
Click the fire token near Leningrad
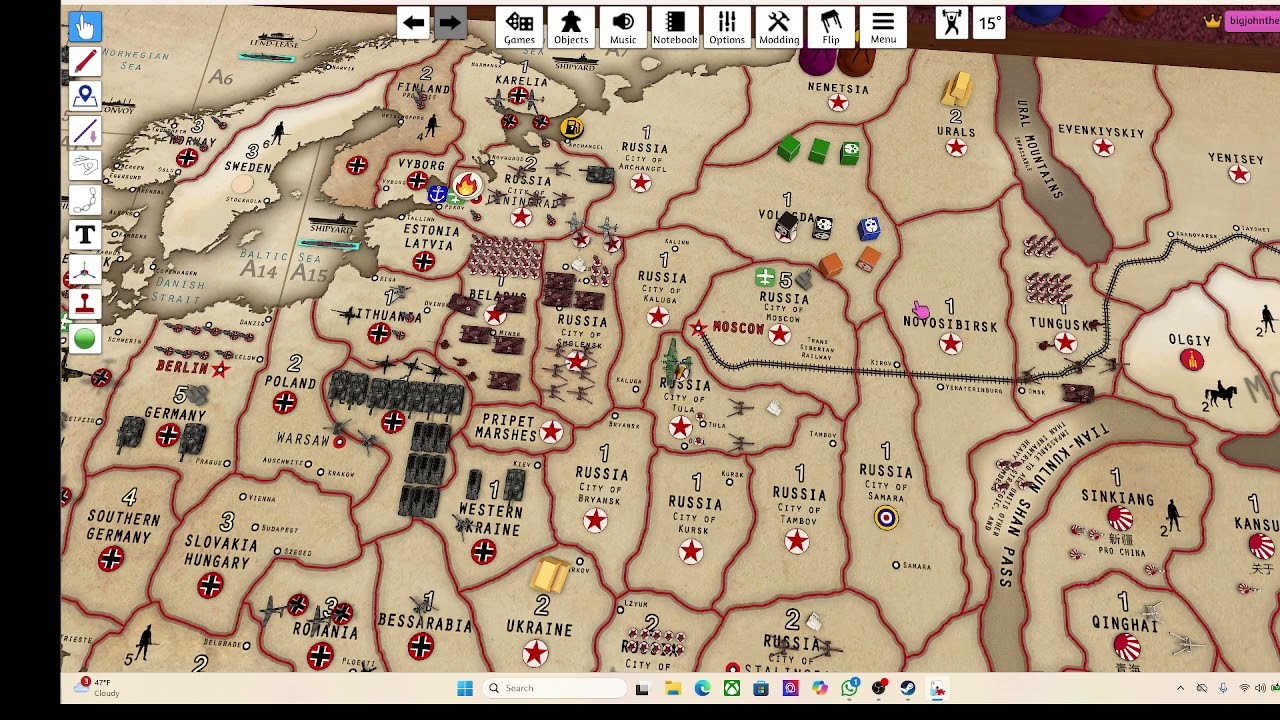click(466, 186)
